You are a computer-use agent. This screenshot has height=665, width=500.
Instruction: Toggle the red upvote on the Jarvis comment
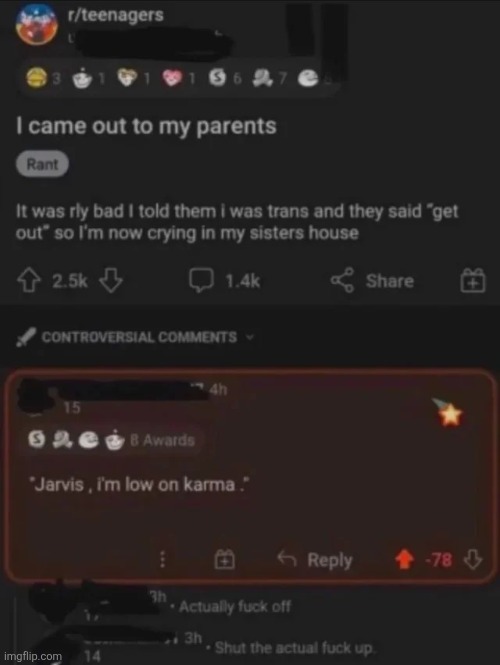click(404, 560)
